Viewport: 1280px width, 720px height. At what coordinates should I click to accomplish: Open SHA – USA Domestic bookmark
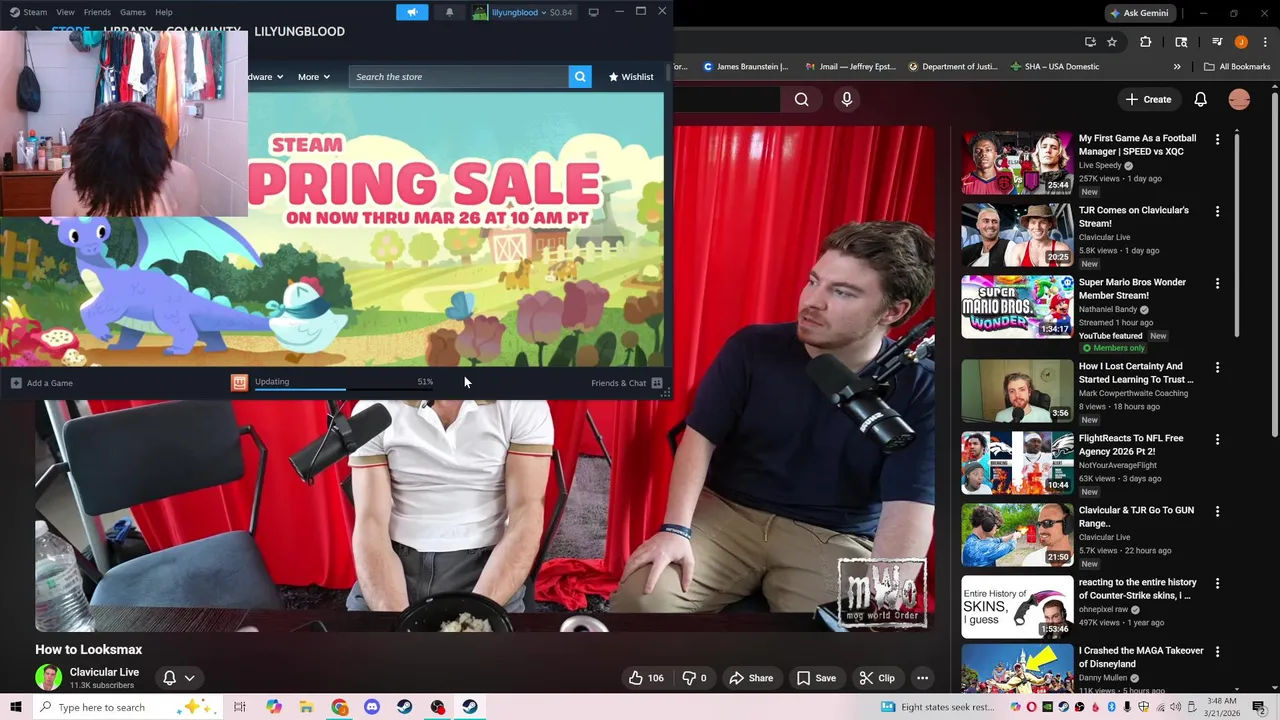coord(1055,67)
